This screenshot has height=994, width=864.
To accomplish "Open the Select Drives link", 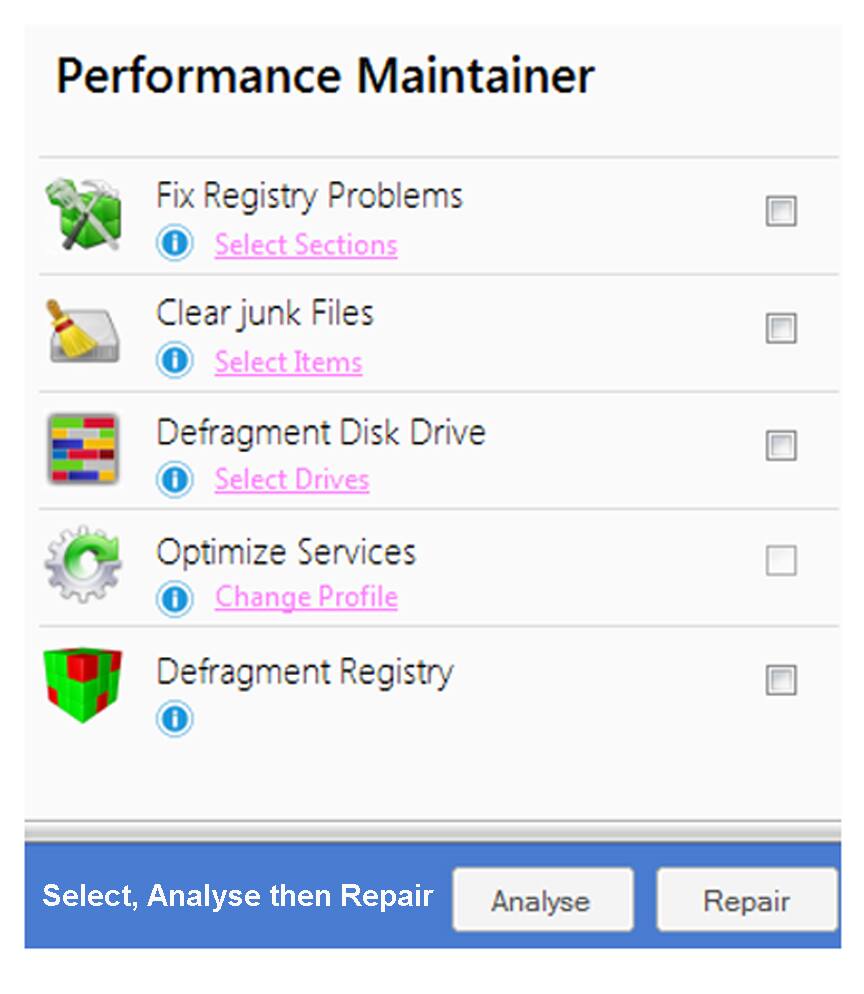I will [292, 480].
